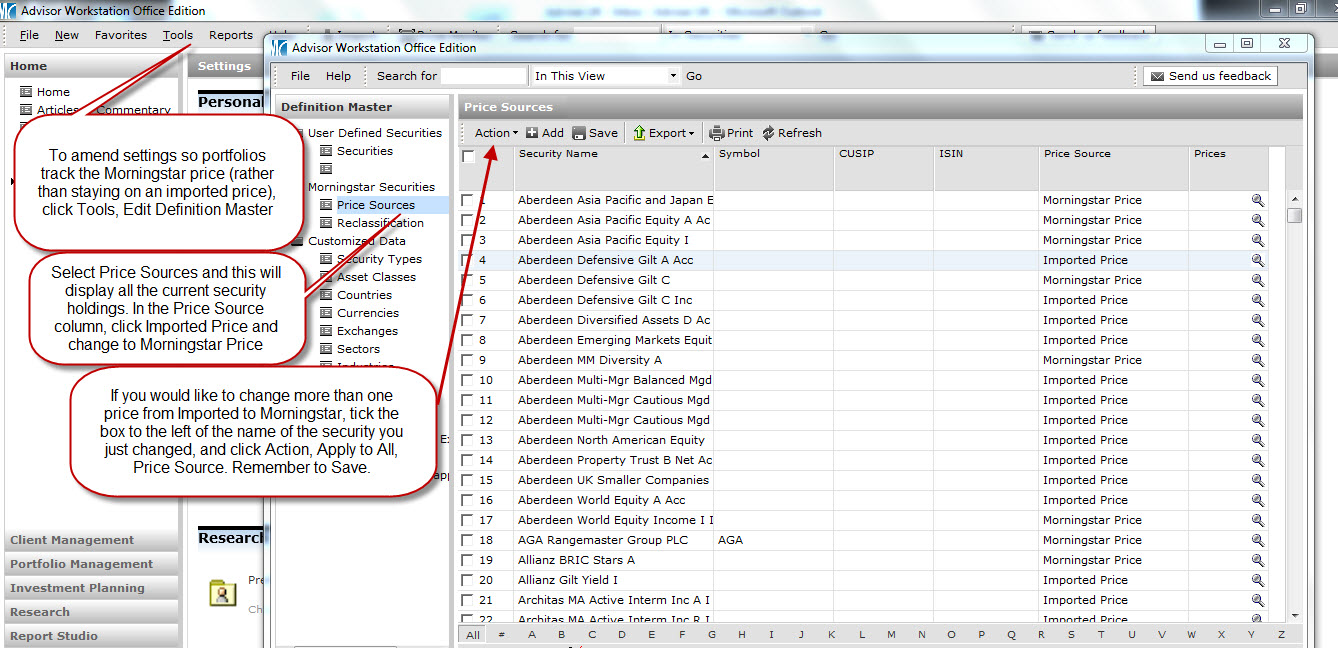This screenshot has width=1338, height=648.
Task: Open the Tools menu in the main window
Action: [x=178, y=35]
